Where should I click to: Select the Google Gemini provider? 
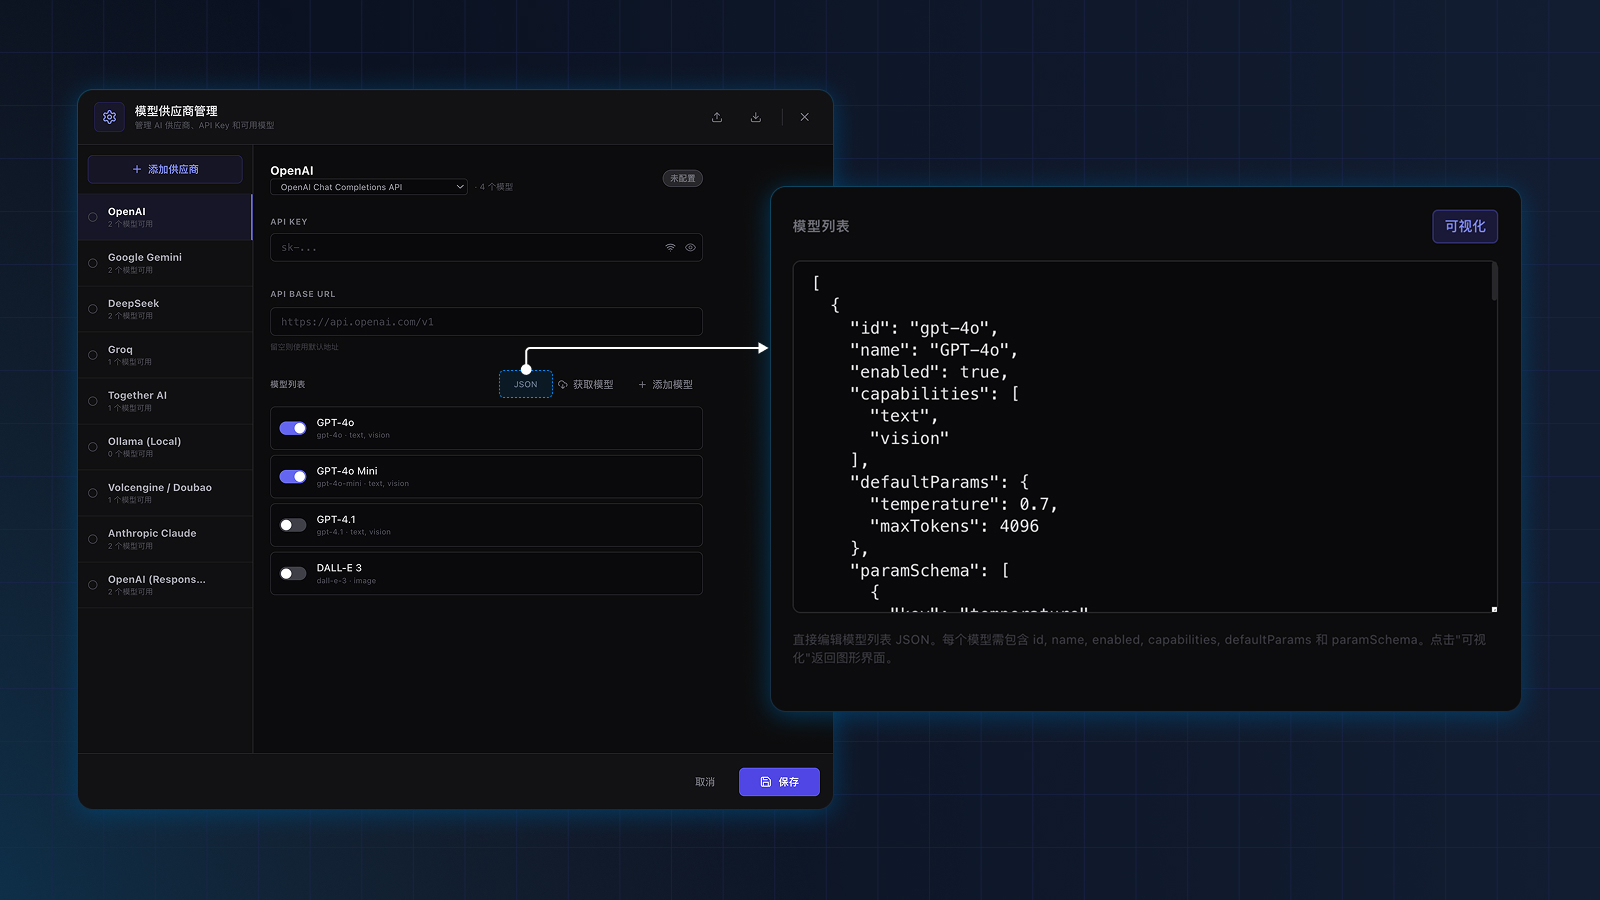coord(165,263)
